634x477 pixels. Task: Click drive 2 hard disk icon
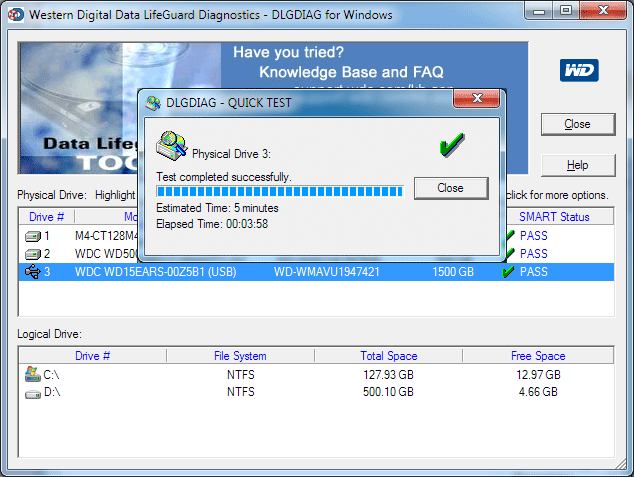click(x=34, y=254)
